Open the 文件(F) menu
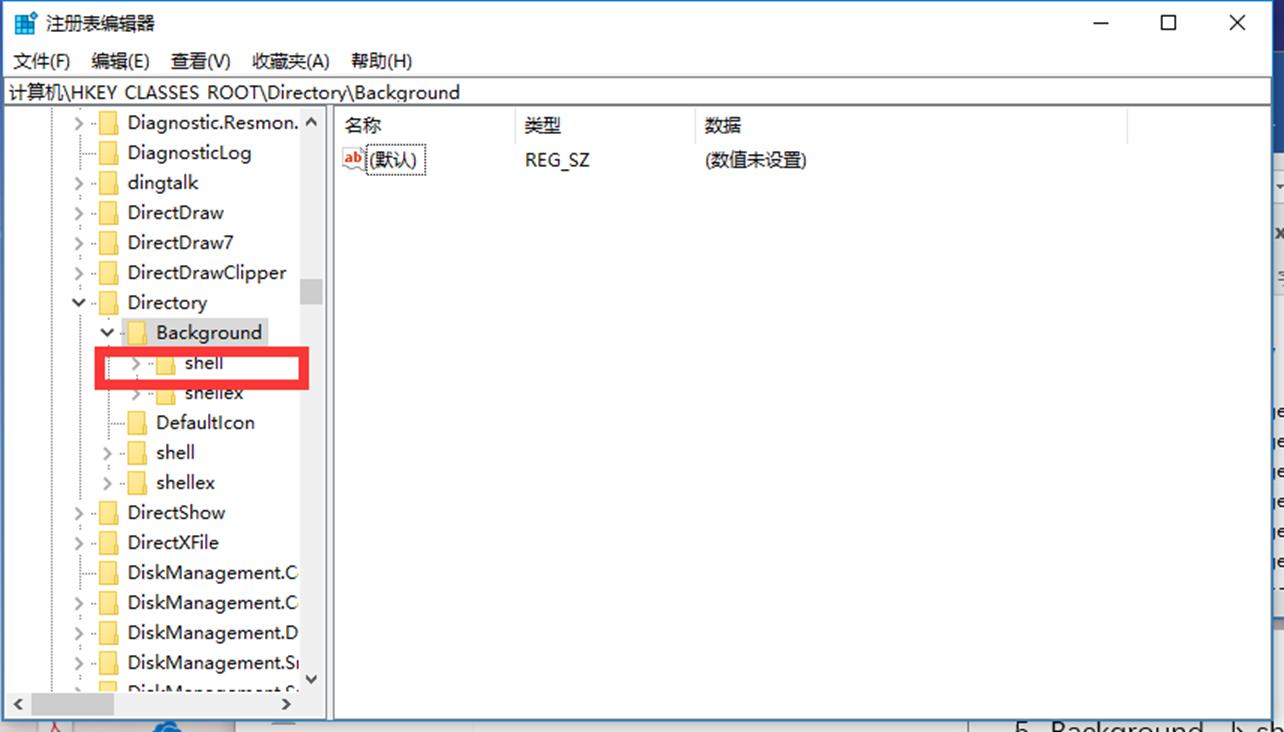Screen dimensions: 1284x732 pyautogui.click(x=40, y=61)
